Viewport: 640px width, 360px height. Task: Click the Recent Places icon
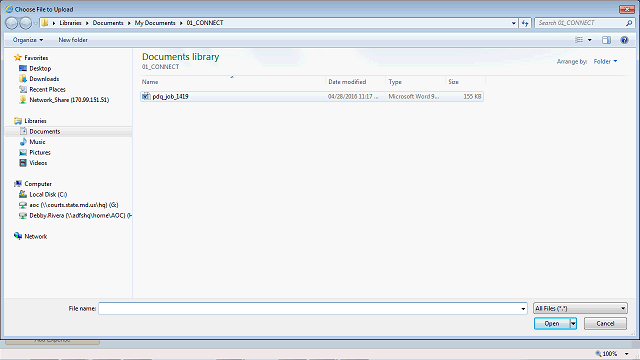click(23, 89)
